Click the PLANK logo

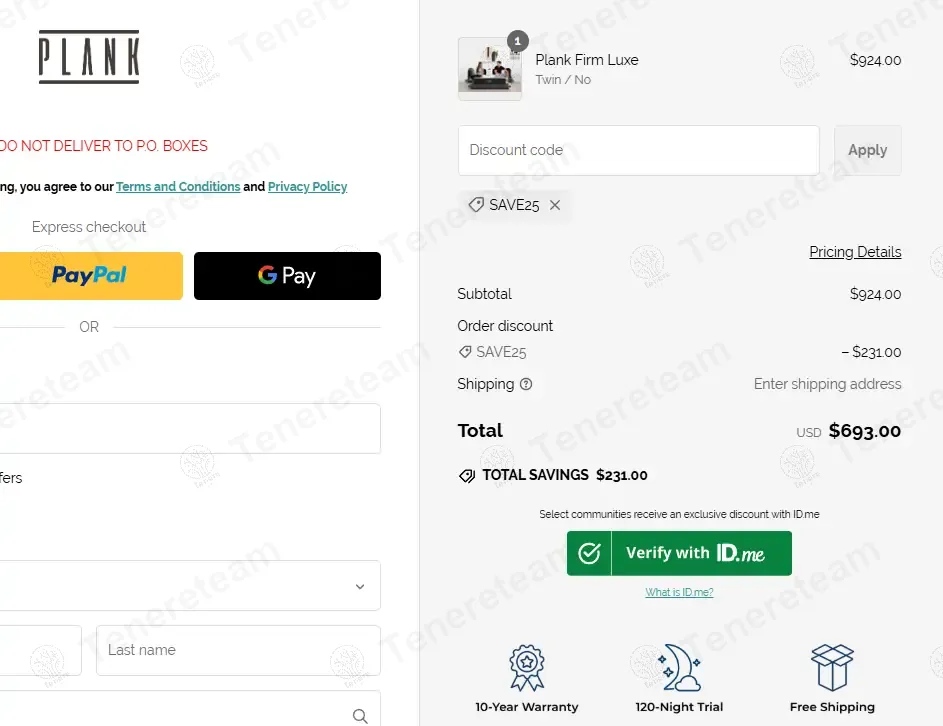[x=89, y=57]
